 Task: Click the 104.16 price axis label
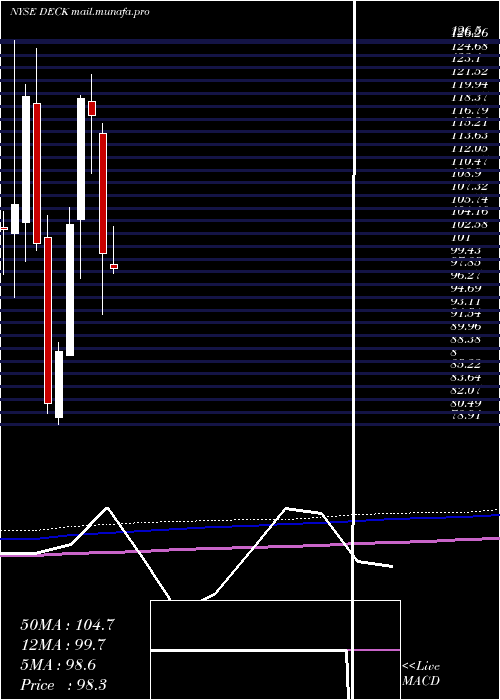[x=470, y=212]
